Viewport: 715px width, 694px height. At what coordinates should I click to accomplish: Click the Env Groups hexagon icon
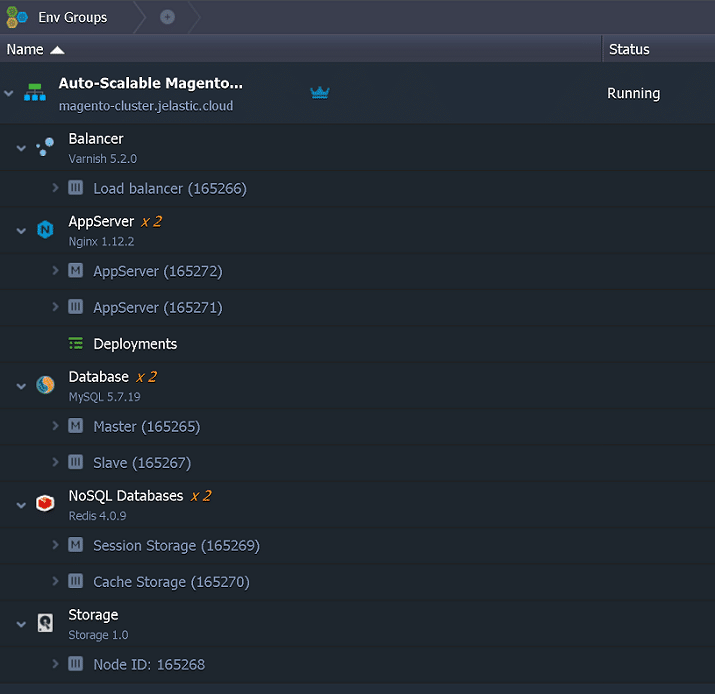tap(17, 17)
